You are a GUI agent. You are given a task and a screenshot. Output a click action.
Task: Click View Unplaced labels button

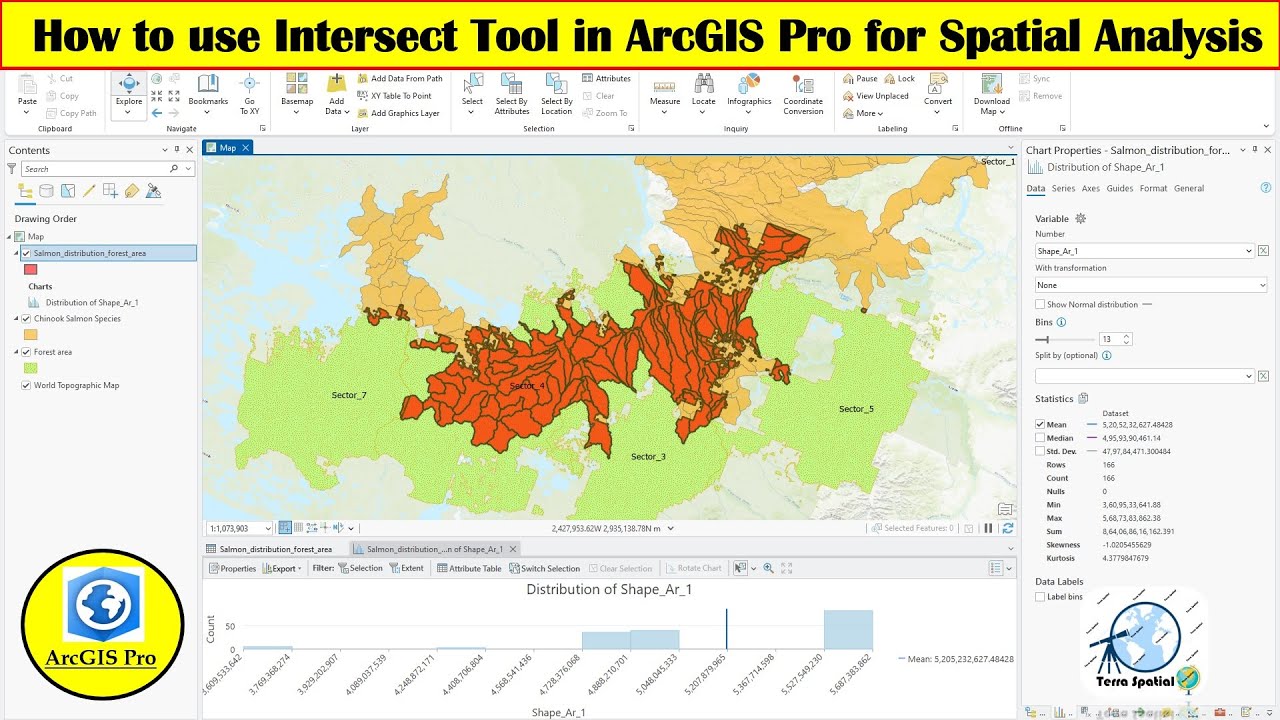tap(876, 96)
